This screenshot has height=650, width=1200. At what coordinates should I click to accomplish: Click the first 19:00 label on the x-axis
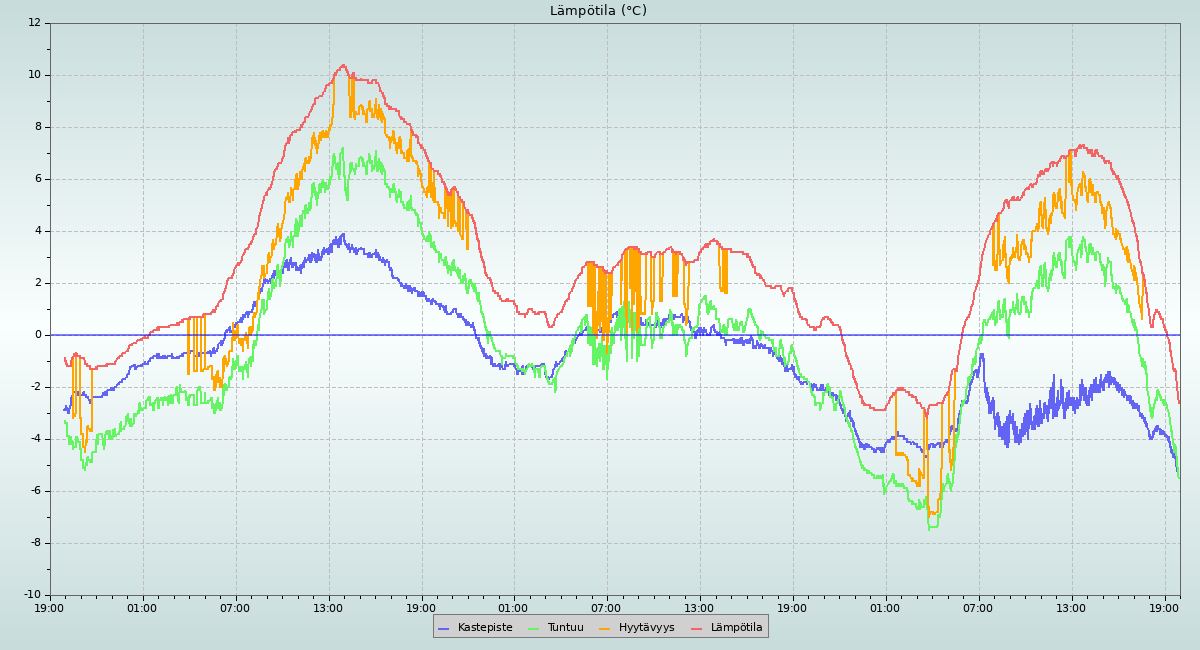pos(50,607)
